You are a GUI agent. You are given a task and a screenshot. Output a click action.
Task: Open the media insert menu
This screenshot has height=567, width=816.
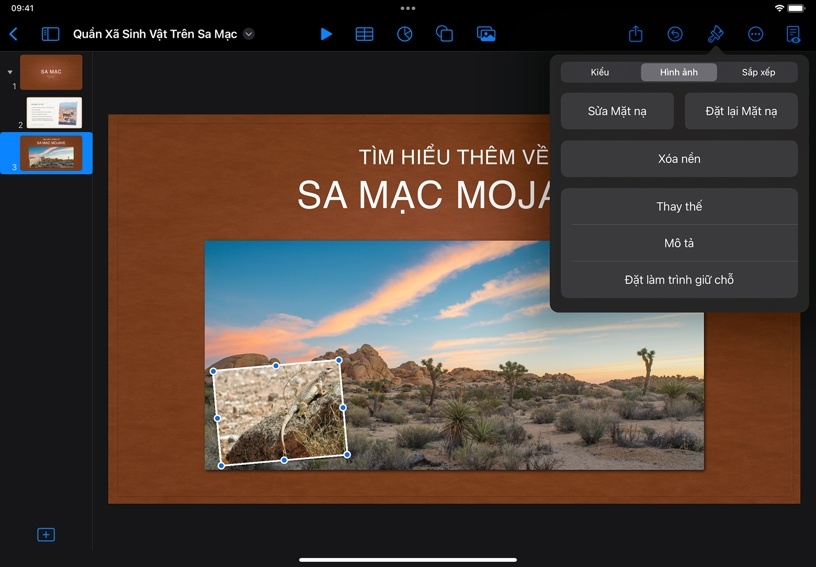[486, 34]
